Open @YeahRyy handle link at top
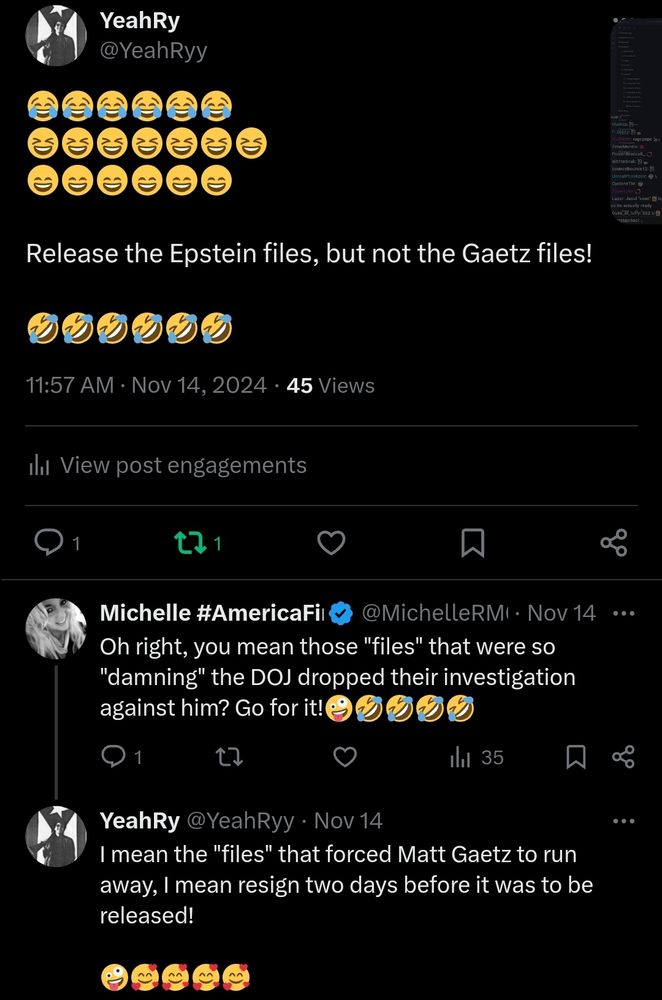 coord(152,50)
